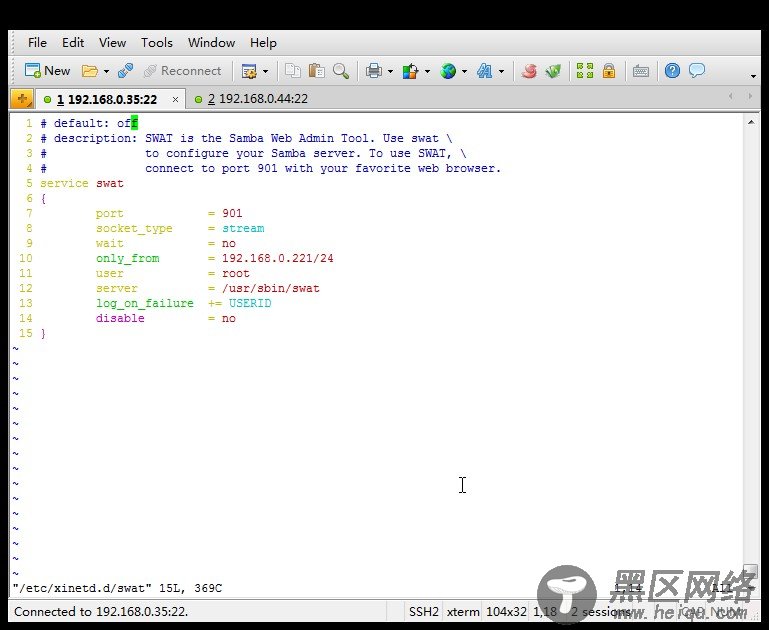Image resolution: width=769 pixels, height=630 pixels.
Task: Open the Window menu
Action: click(x=211, y=43)
